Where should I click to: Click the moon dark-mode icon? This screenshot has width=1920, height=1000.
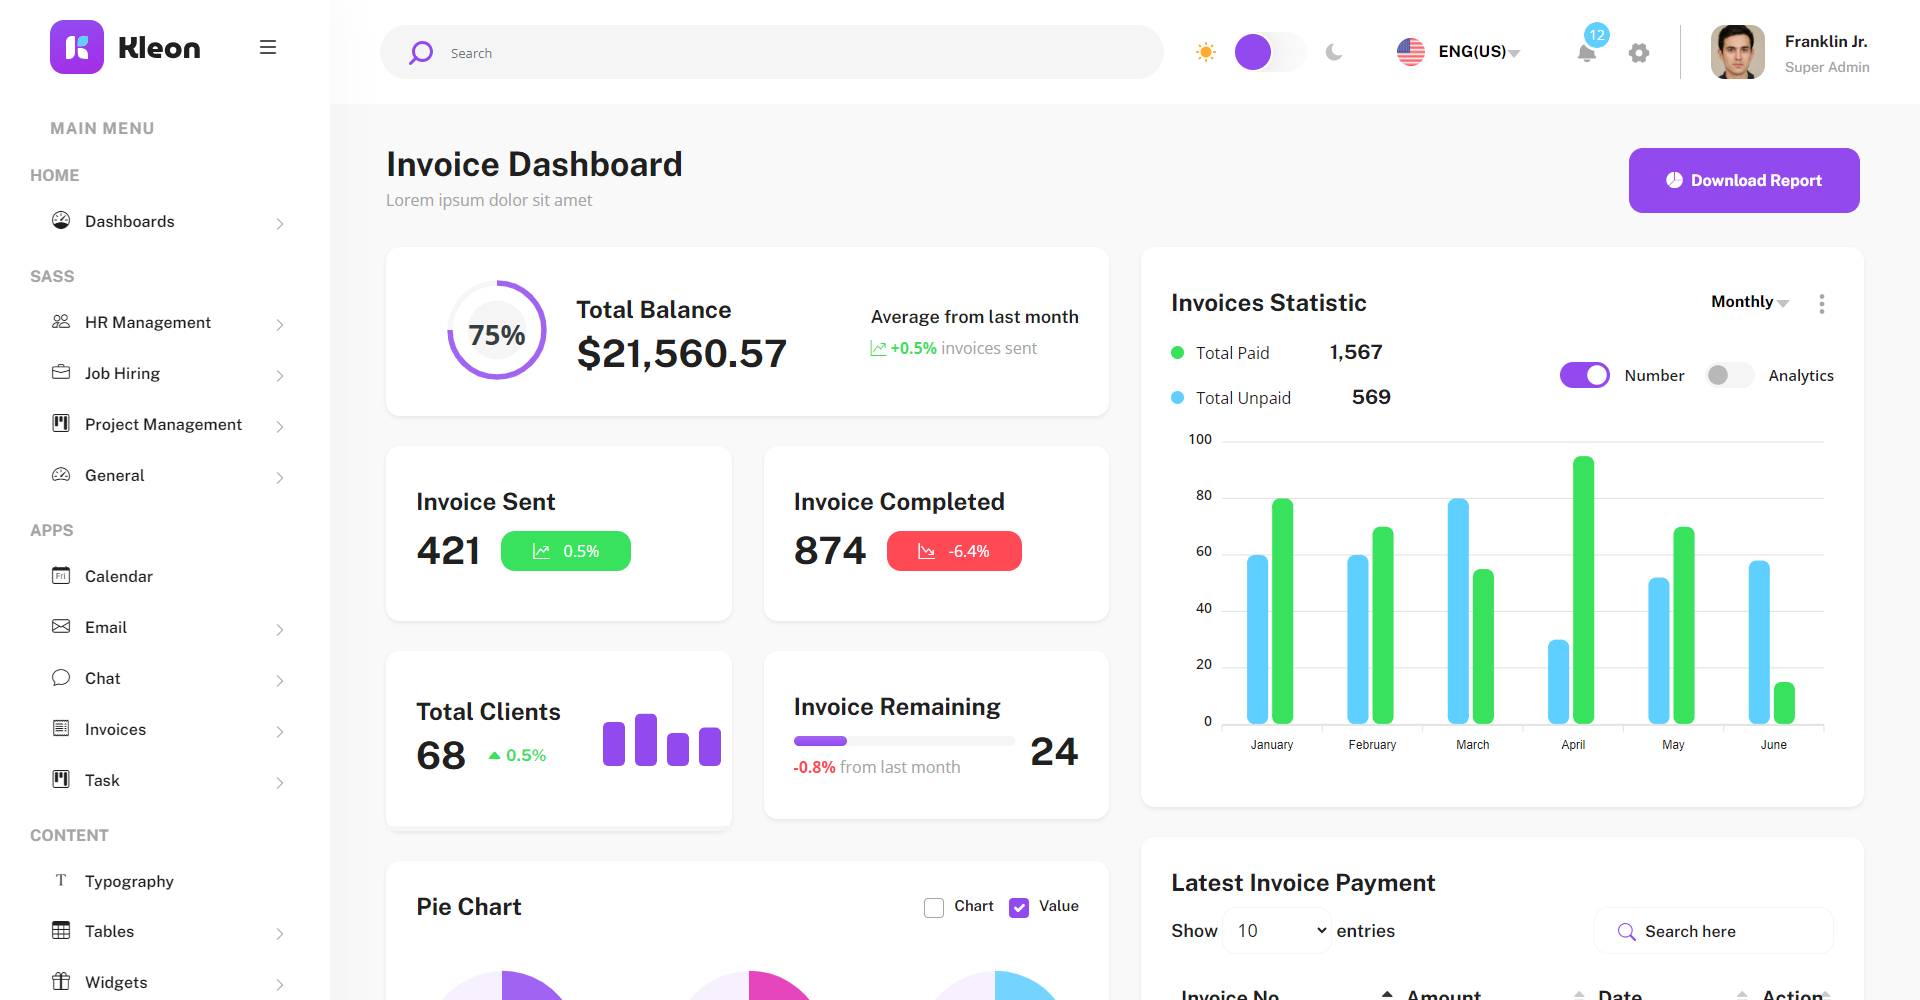[1334, 52]
